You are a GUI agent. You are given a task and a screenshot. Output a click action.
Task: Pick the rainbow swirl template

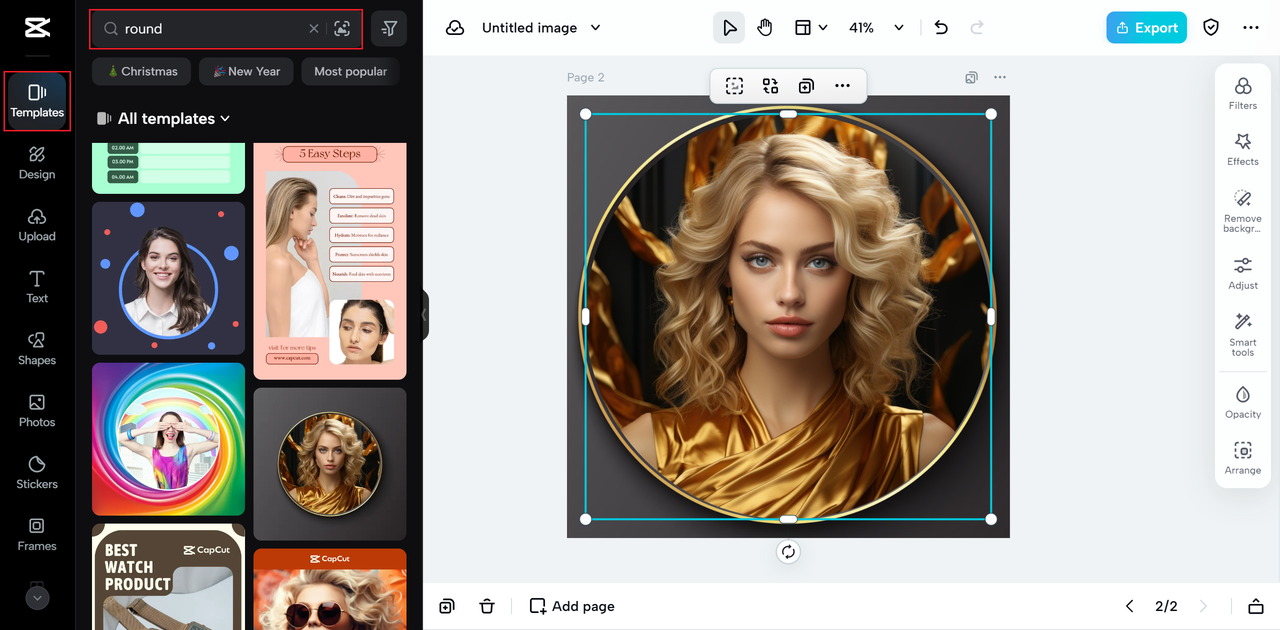[x=168, y=439]
